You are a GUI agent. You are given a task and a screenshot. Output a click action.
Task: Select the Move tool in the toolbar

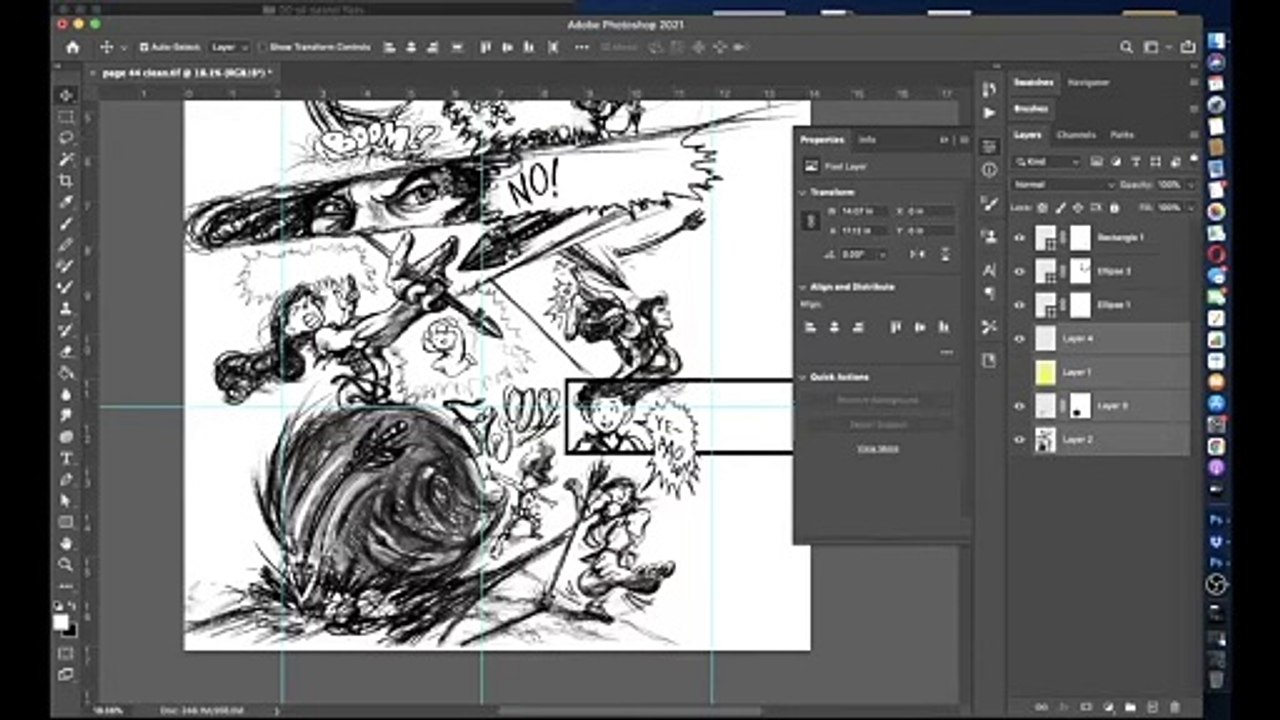[66, 95]
